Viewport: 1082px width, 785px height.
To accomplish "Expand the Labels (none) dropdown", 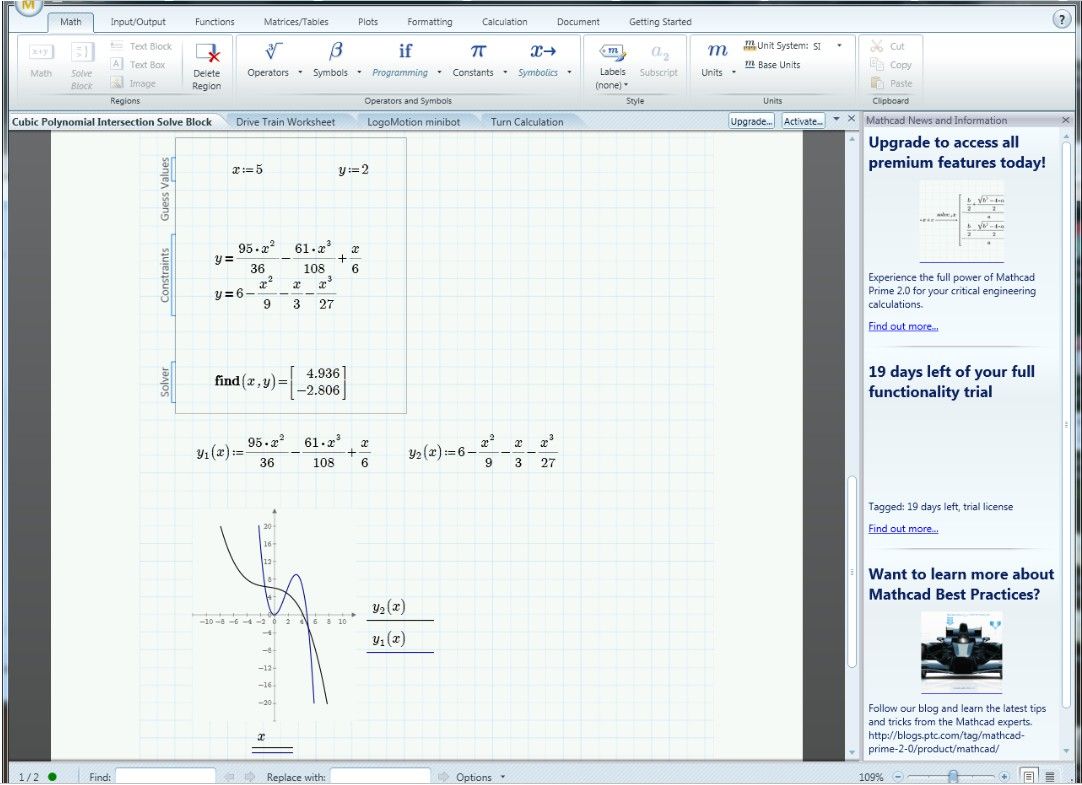I will pos(612,85).
